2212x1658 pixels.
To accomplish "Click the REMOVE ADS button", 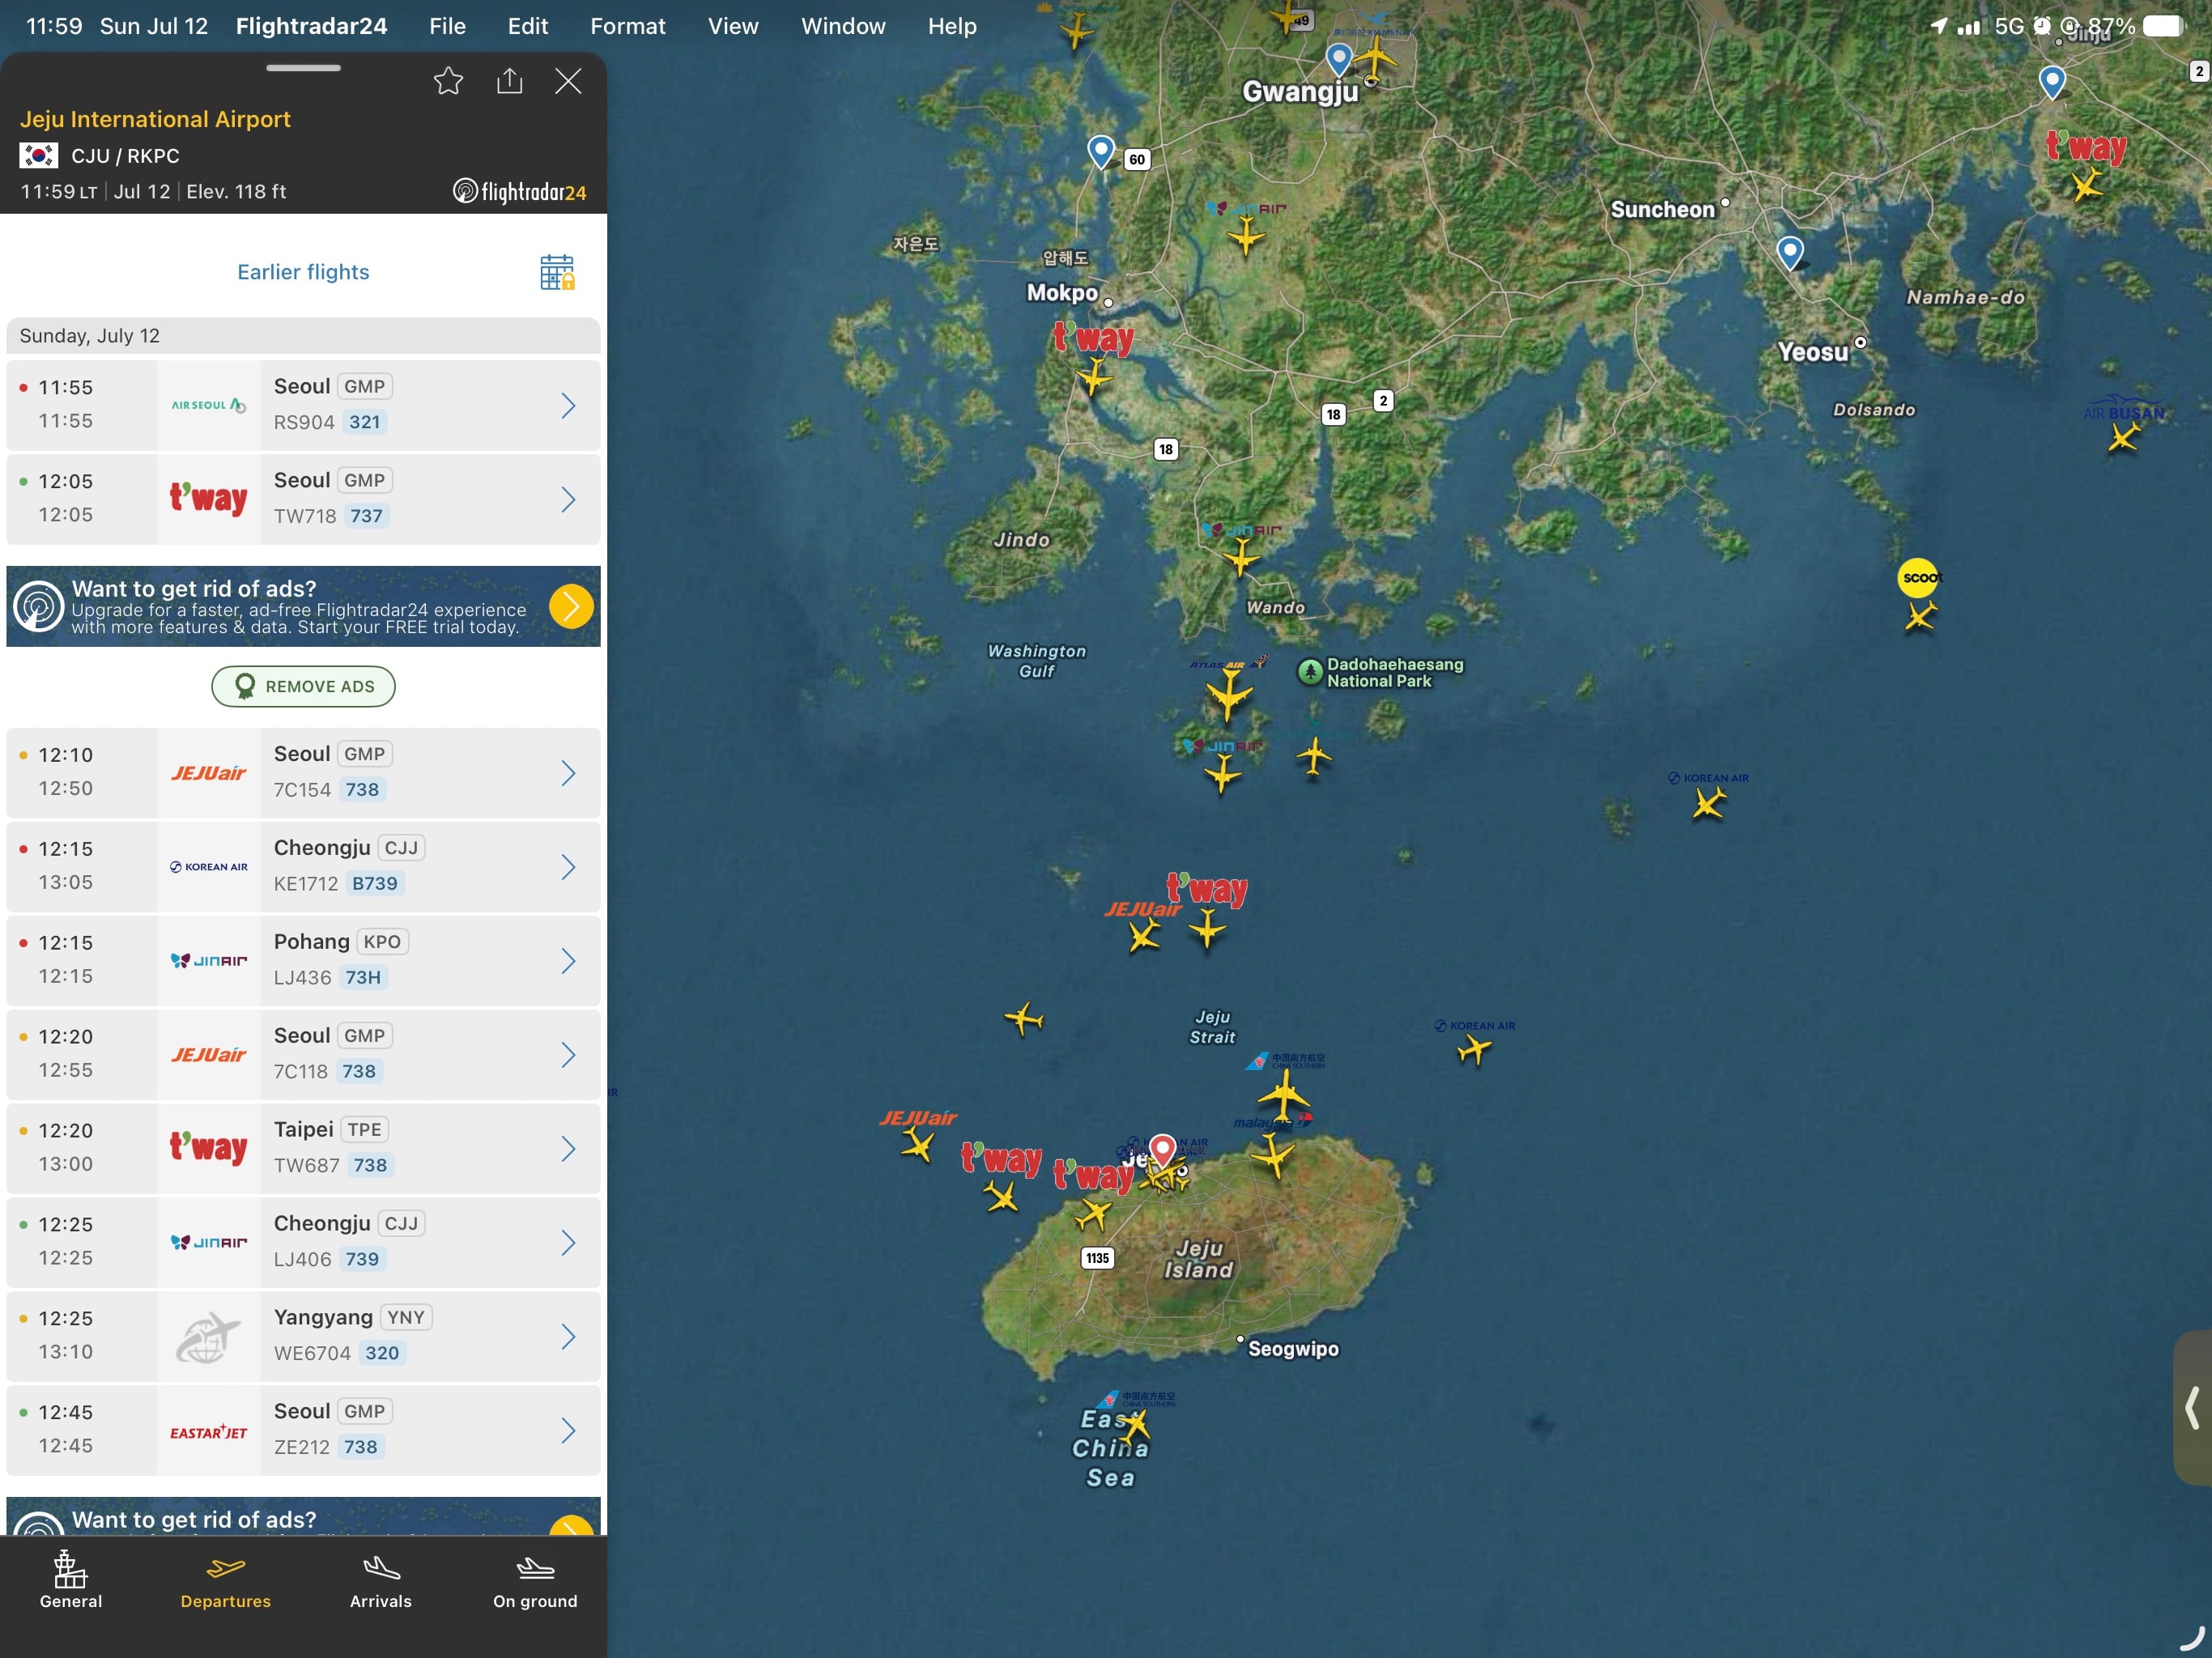I will pyautogui.click(x=303, y=686).
